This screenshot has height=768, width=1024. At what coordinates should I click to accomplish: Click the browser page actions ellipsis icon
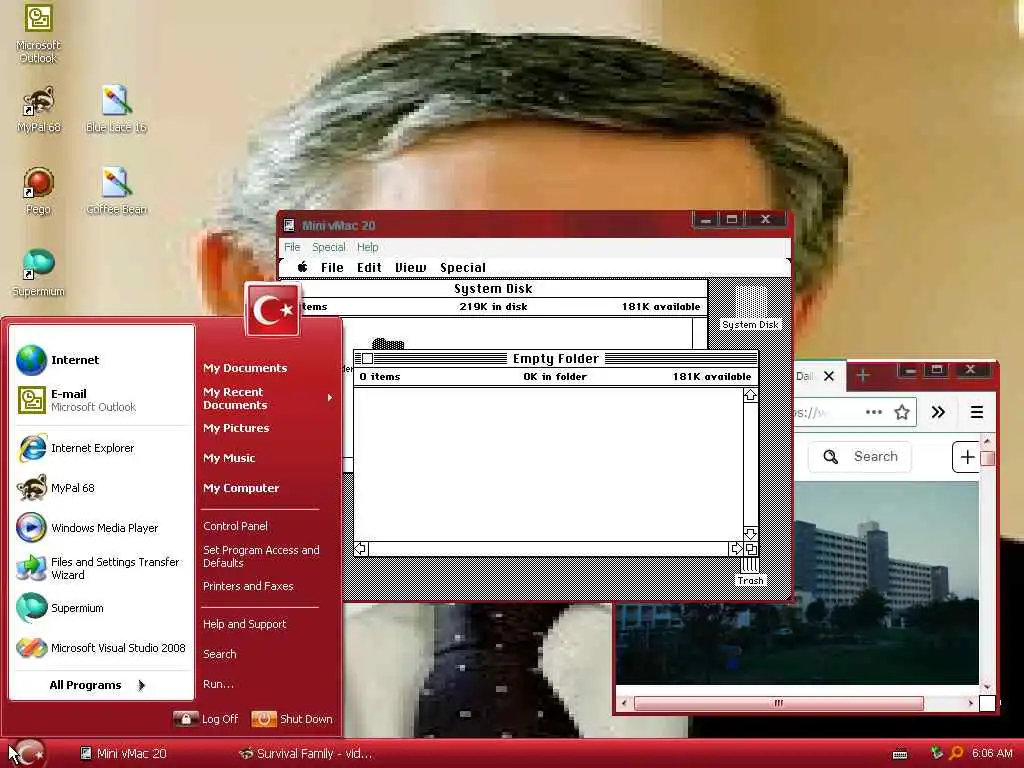pos(874,412)
